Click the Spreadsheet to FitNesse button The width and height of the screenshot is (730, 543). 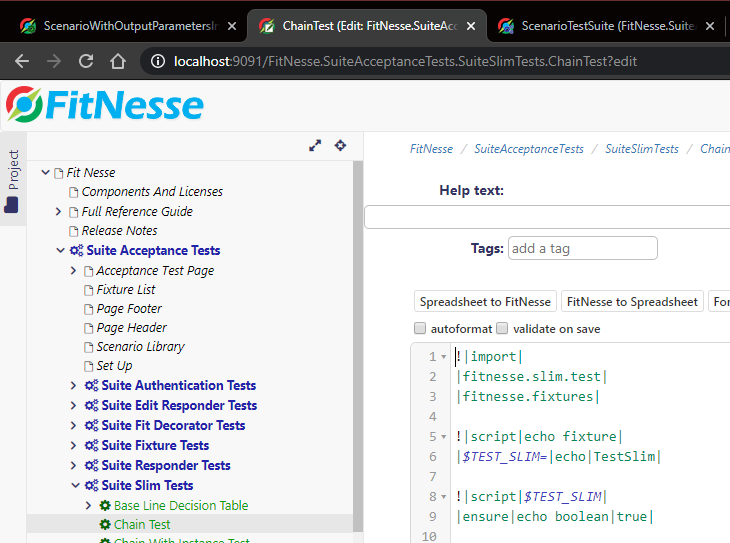[485, 302]
